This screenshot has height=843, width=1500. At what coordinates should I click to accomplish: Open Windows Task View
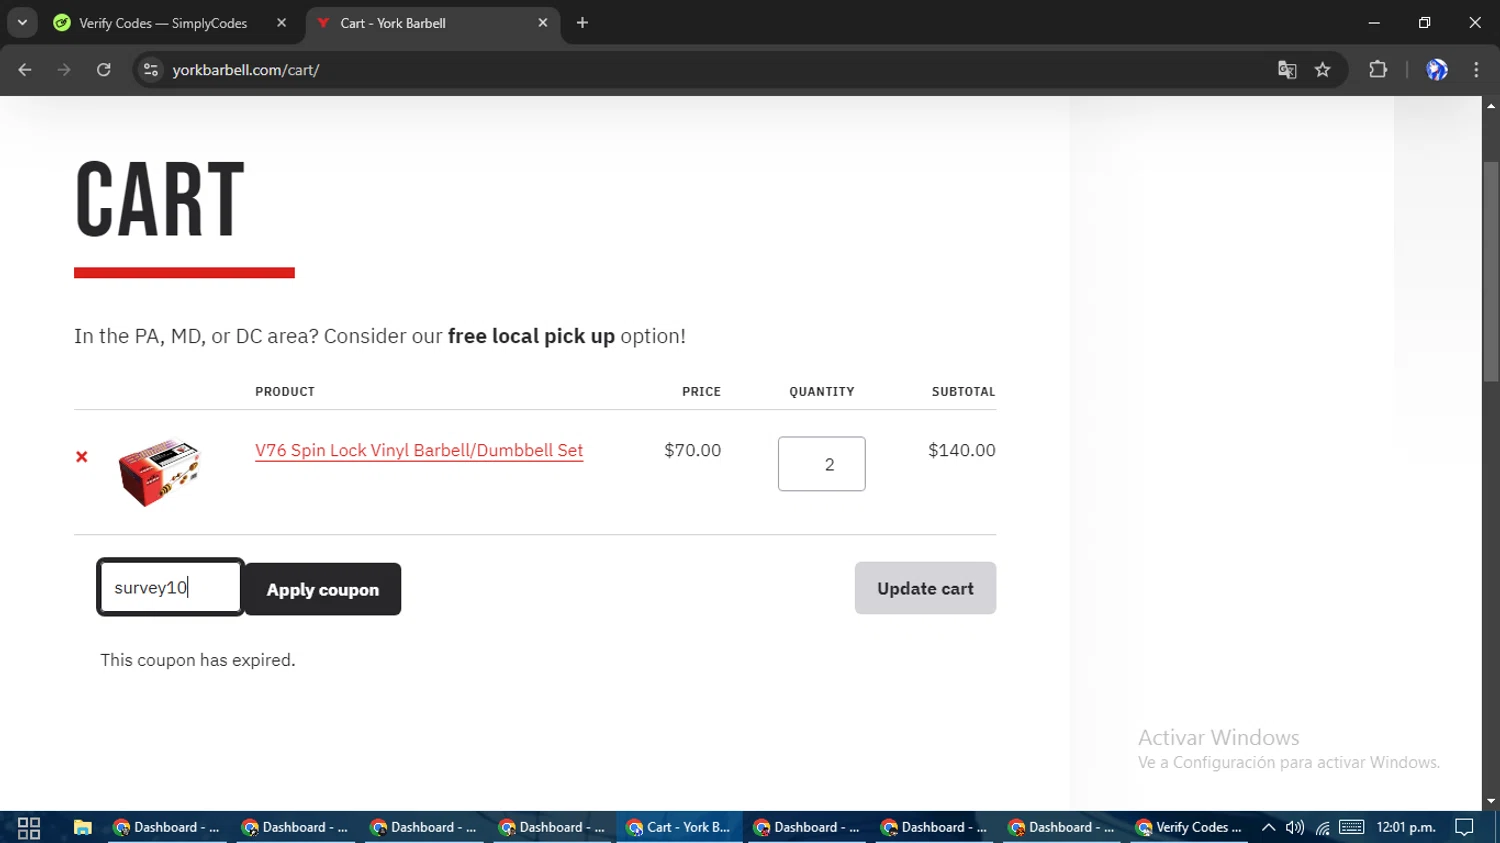29,827
